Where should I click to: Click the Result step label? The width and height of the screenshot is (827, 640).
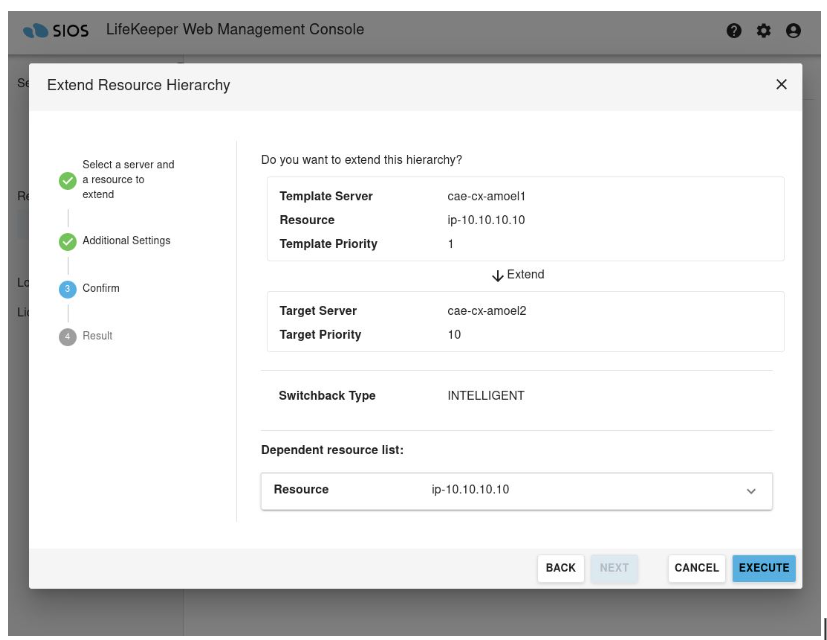coord(97,336)
